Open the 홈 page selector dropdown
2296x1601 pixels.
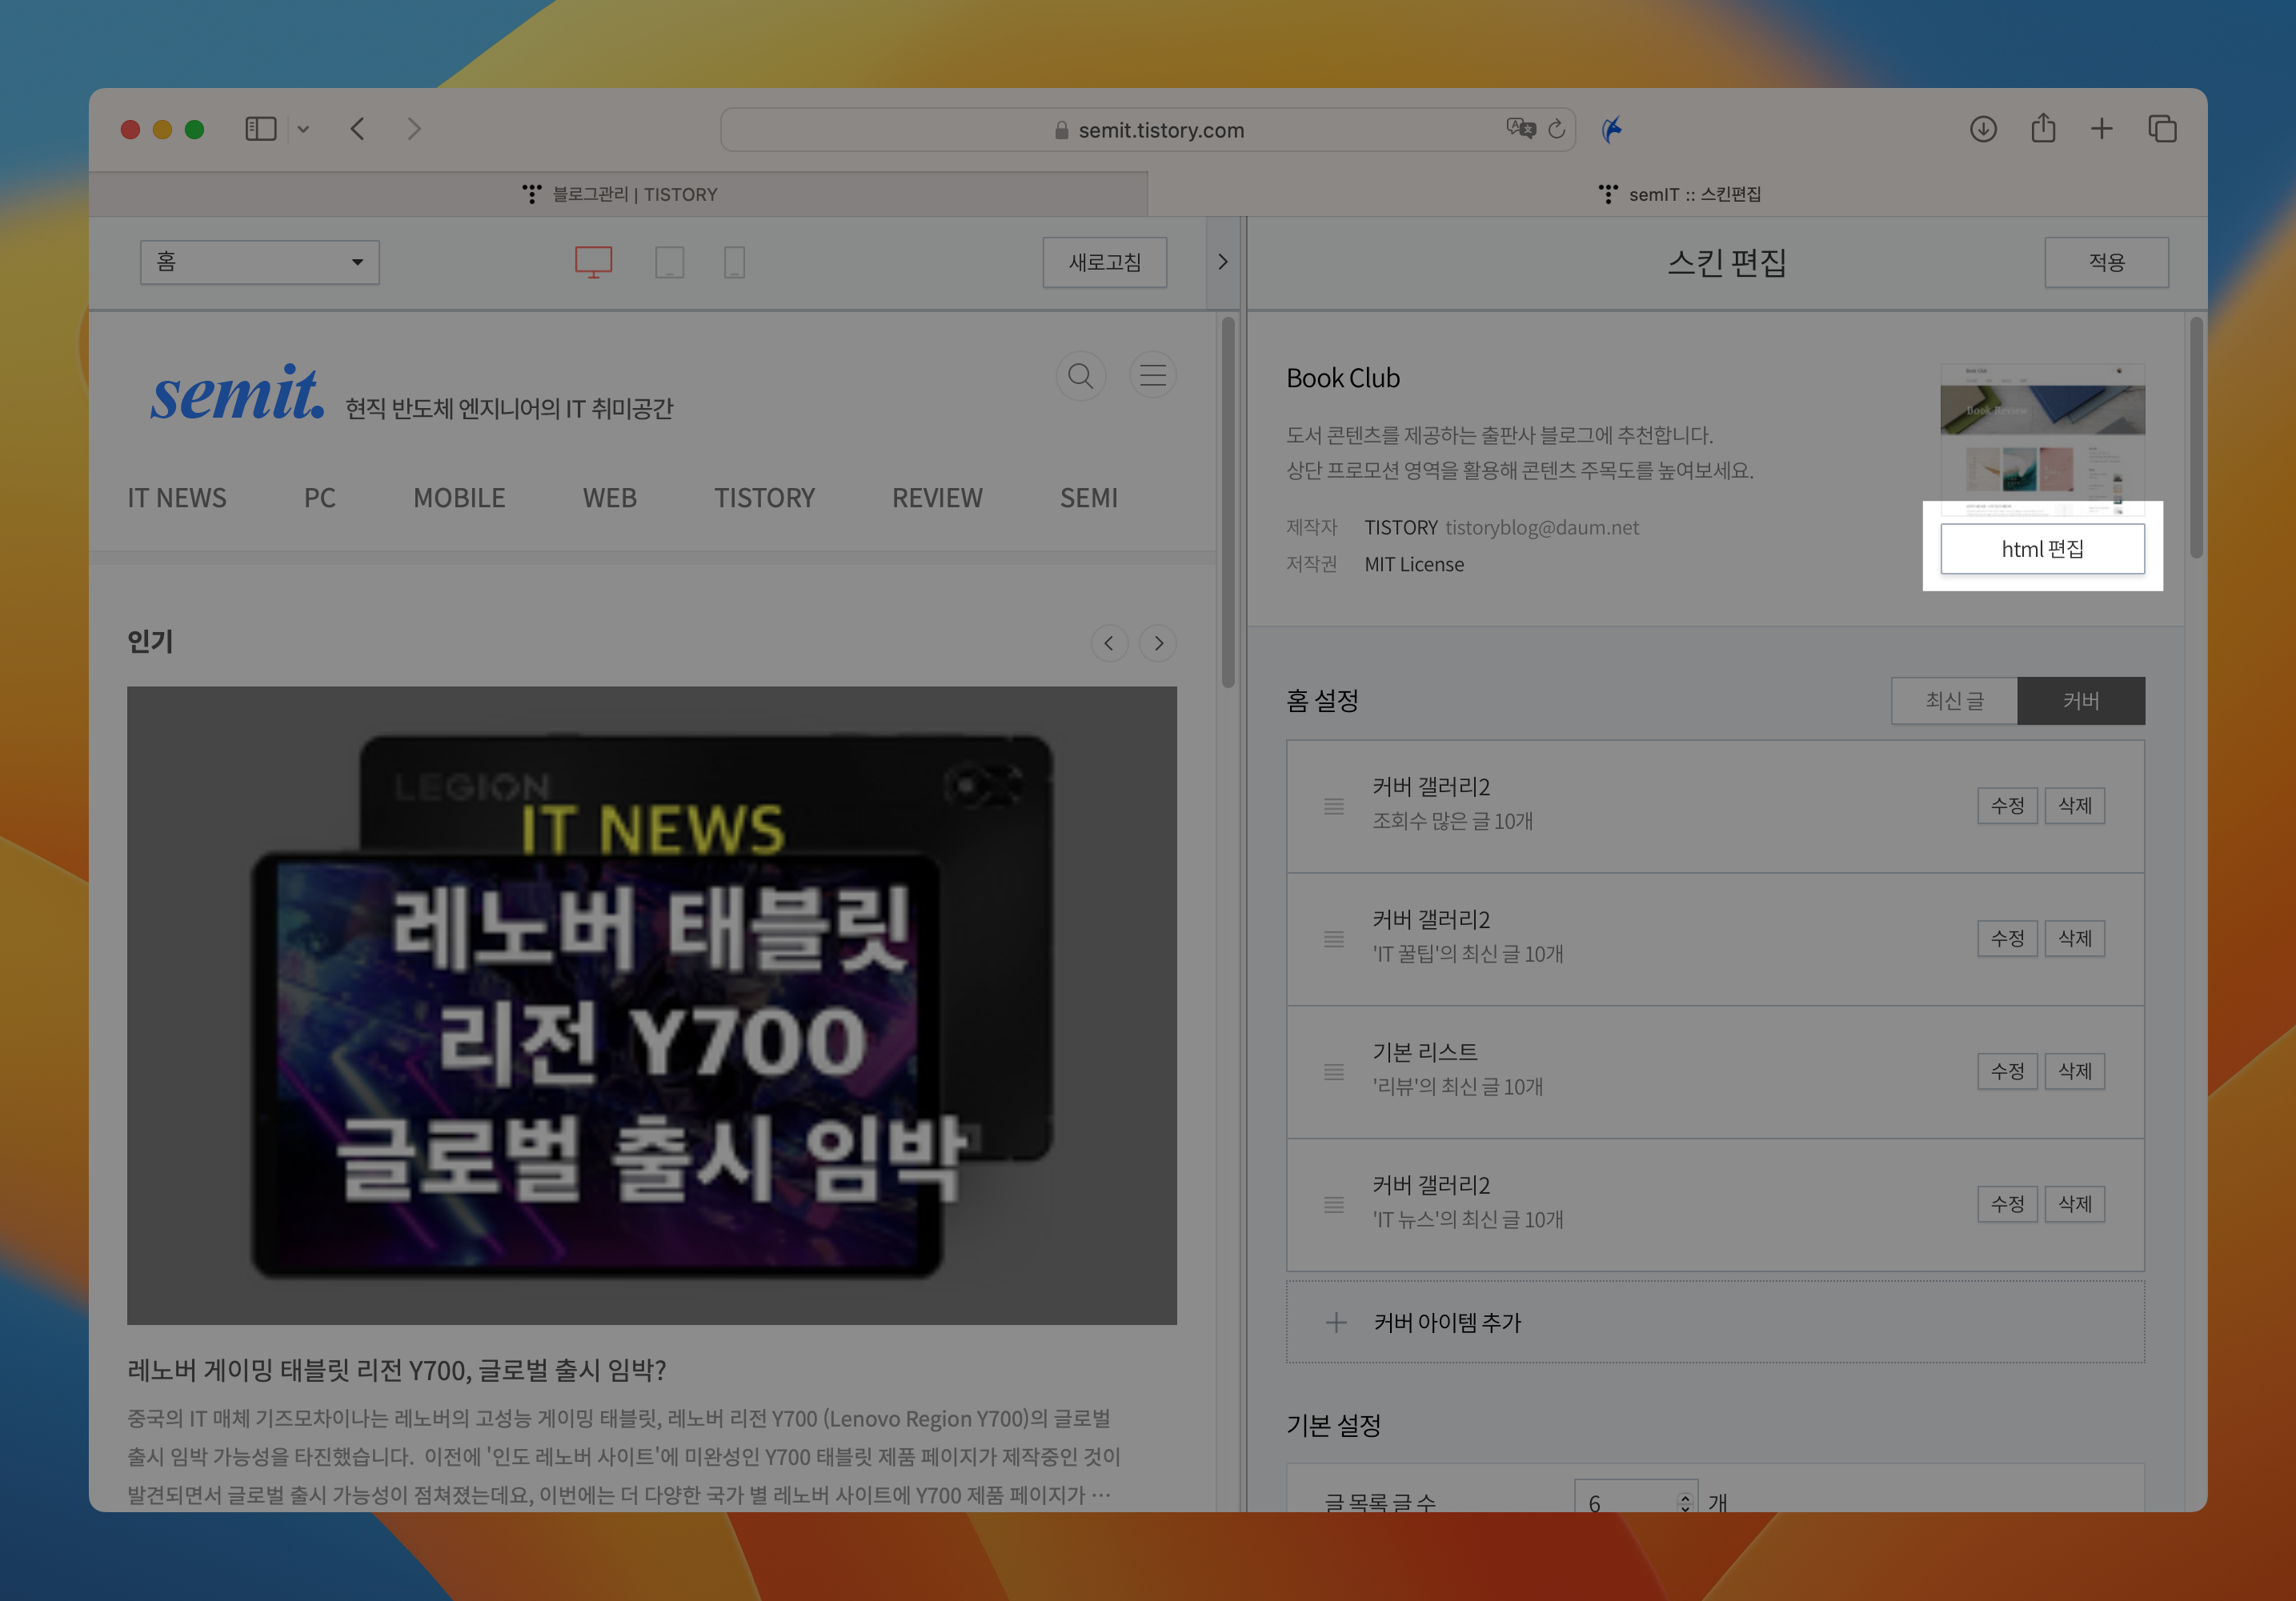click(259, 262)
